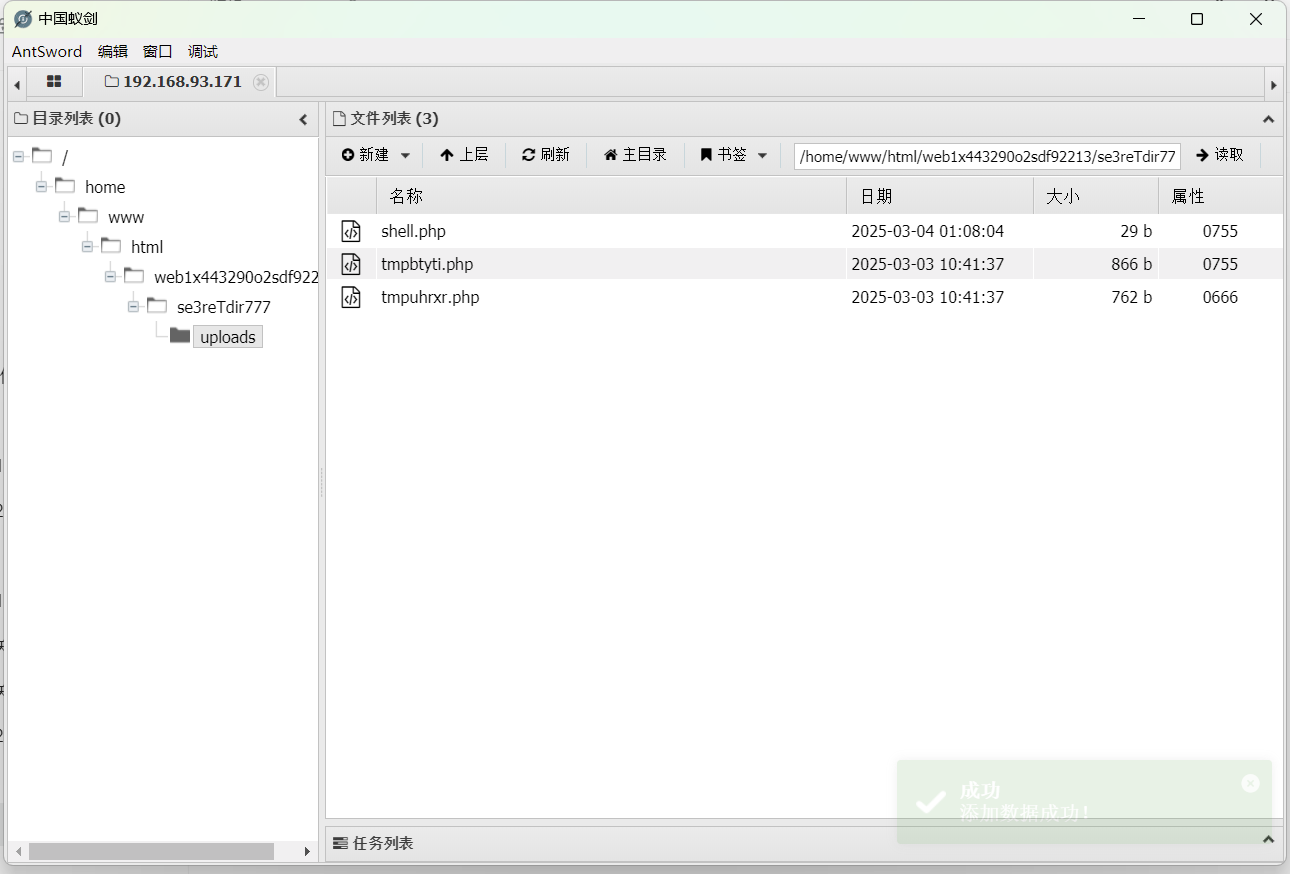The height and width of the screenshot is (874, 1290).
Task: Click the 书签 bookmark icon
Action: click(x=705, y=154)
